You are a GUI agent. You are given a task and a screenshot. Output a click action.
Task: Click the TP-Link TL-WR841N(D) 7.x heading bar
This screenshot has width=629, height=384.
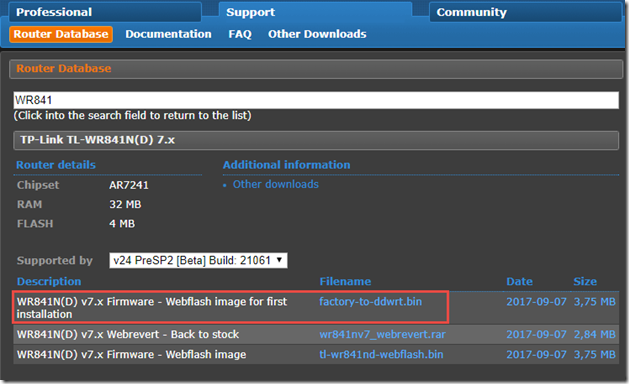[316, 140]
